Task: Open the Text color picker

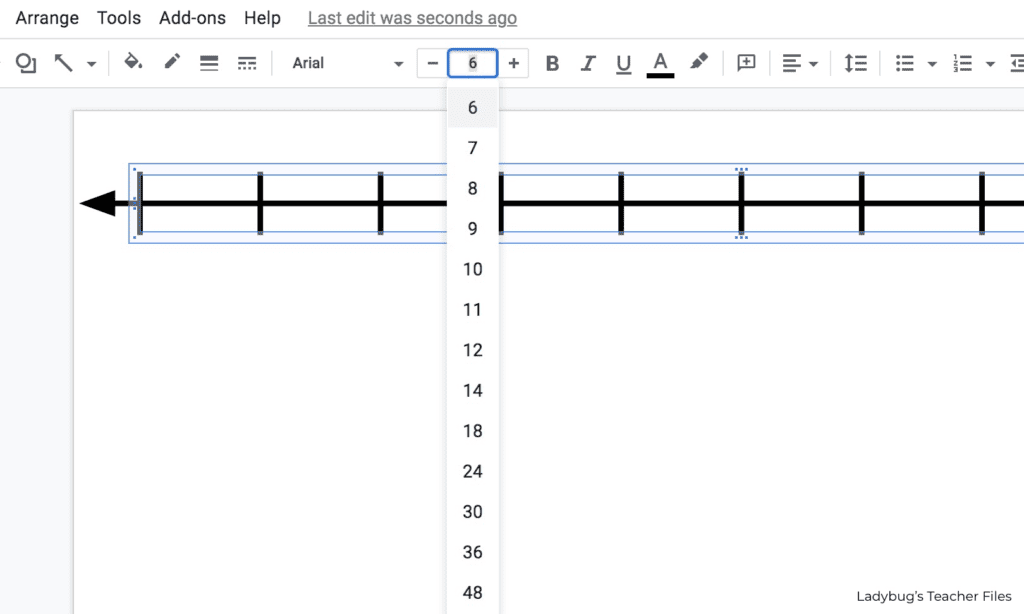Action: [660, 65]
